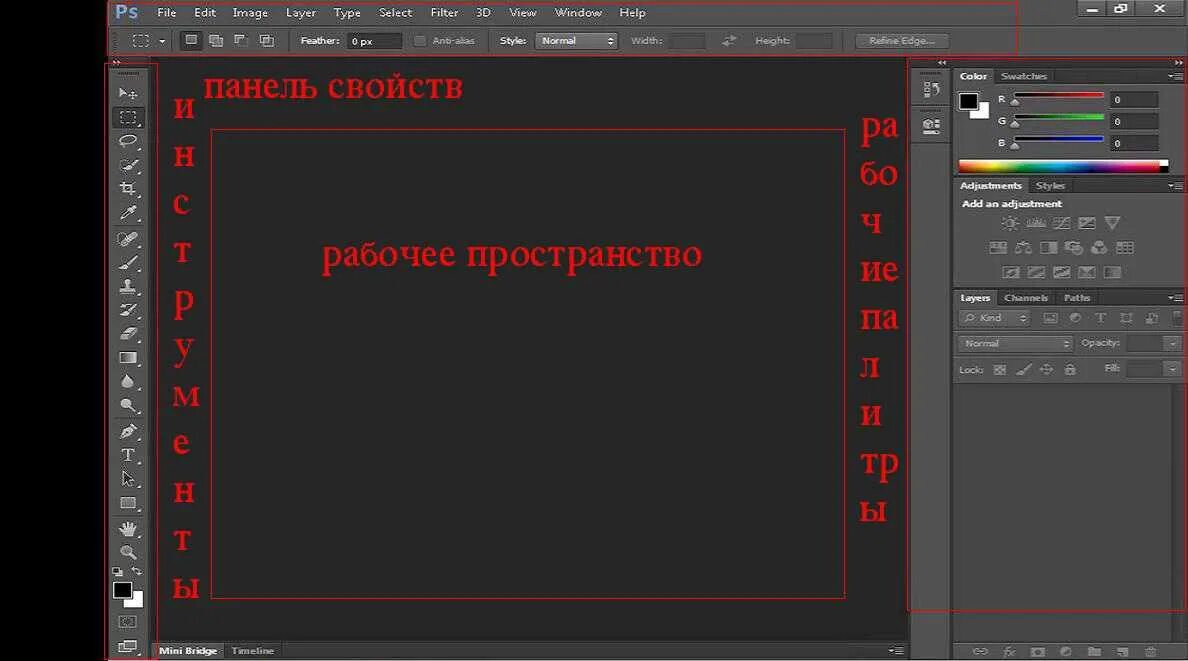Toggle Lock all padlock icon

[1070, 370]
